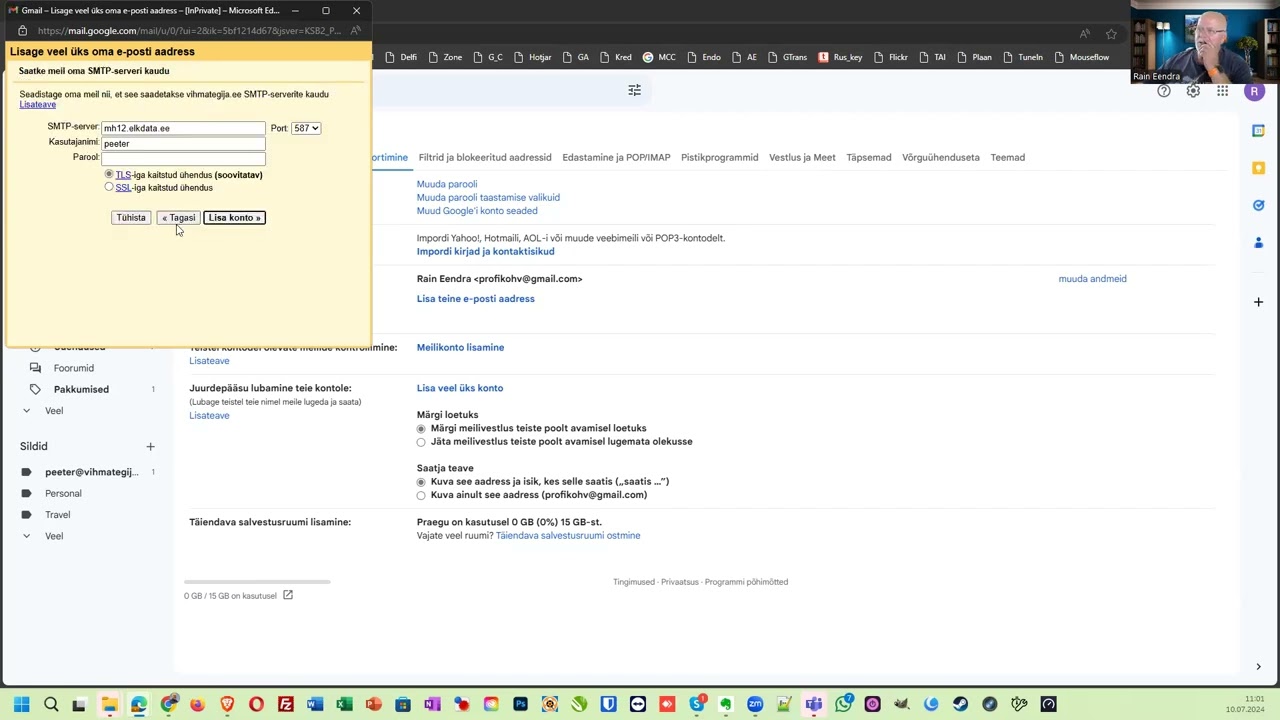Open Google Calendar side panel icon
The image size is (1280, 720).
click(x=1258, y=131)
